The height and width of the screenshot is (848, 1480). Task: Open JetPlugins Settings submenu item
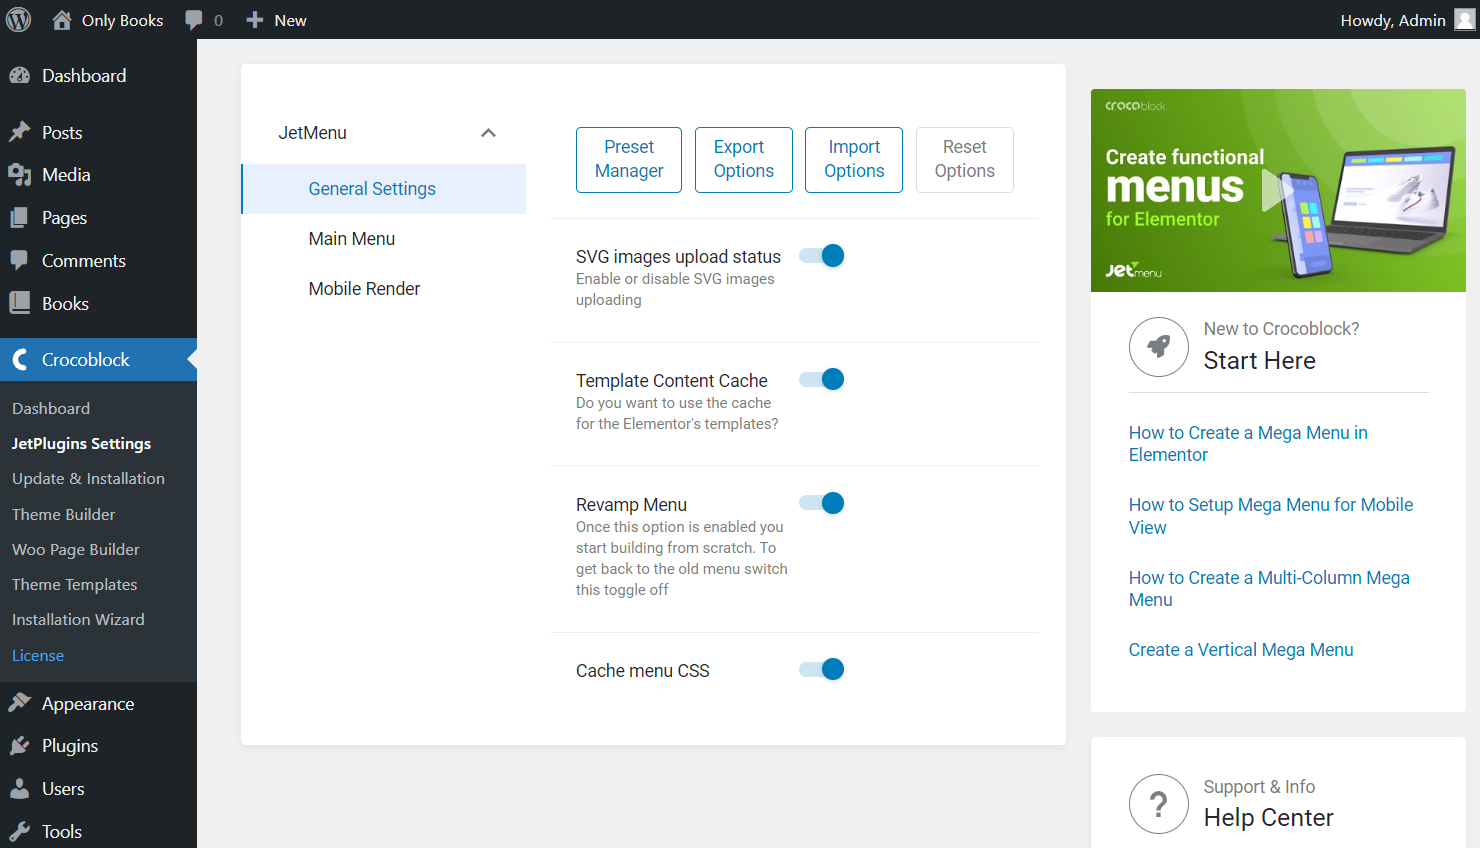(81, 443)
